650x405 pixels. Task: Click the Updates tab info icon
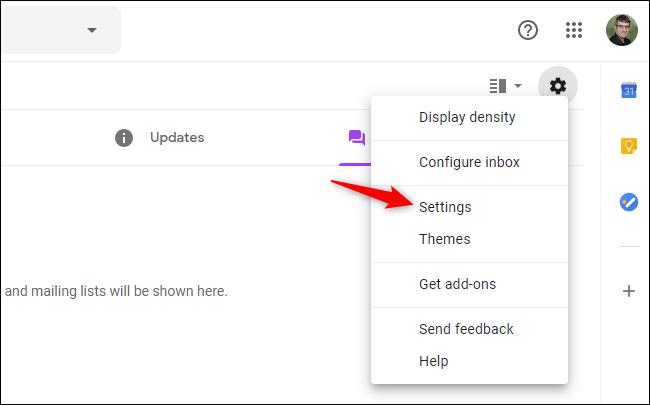pyautogui.click(x=124, y=138)
